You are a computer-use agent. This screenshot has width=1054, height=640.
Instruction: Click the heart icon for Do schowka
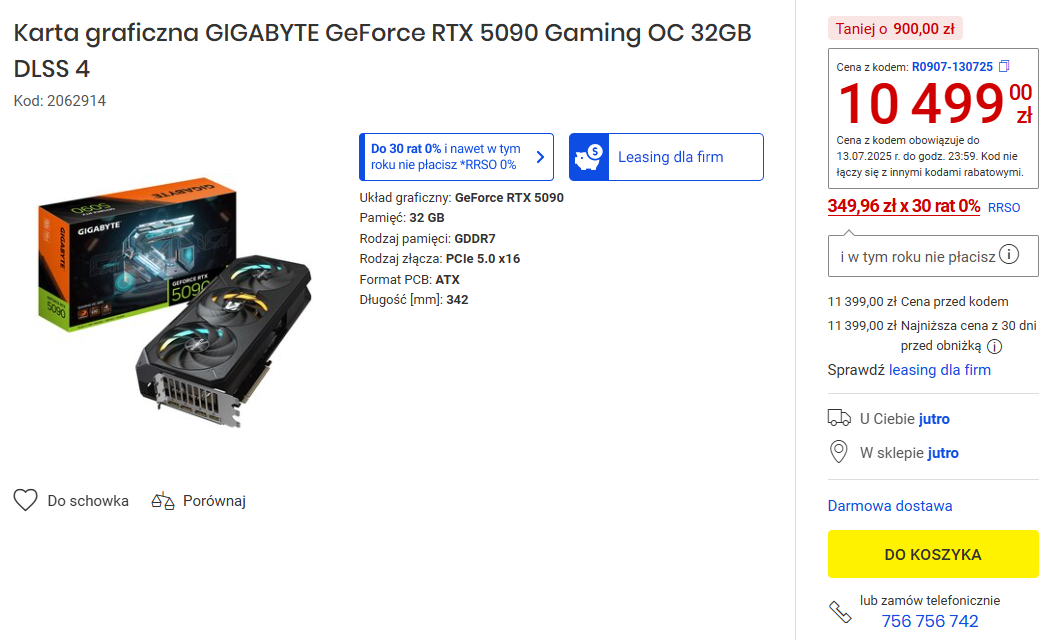[26, 500]
